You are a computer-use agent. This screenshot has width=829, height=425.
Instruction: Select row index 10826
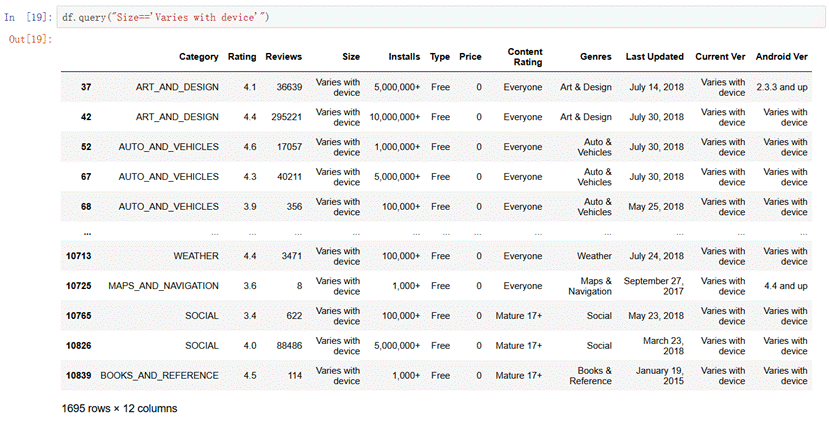(x=78, y=346)
